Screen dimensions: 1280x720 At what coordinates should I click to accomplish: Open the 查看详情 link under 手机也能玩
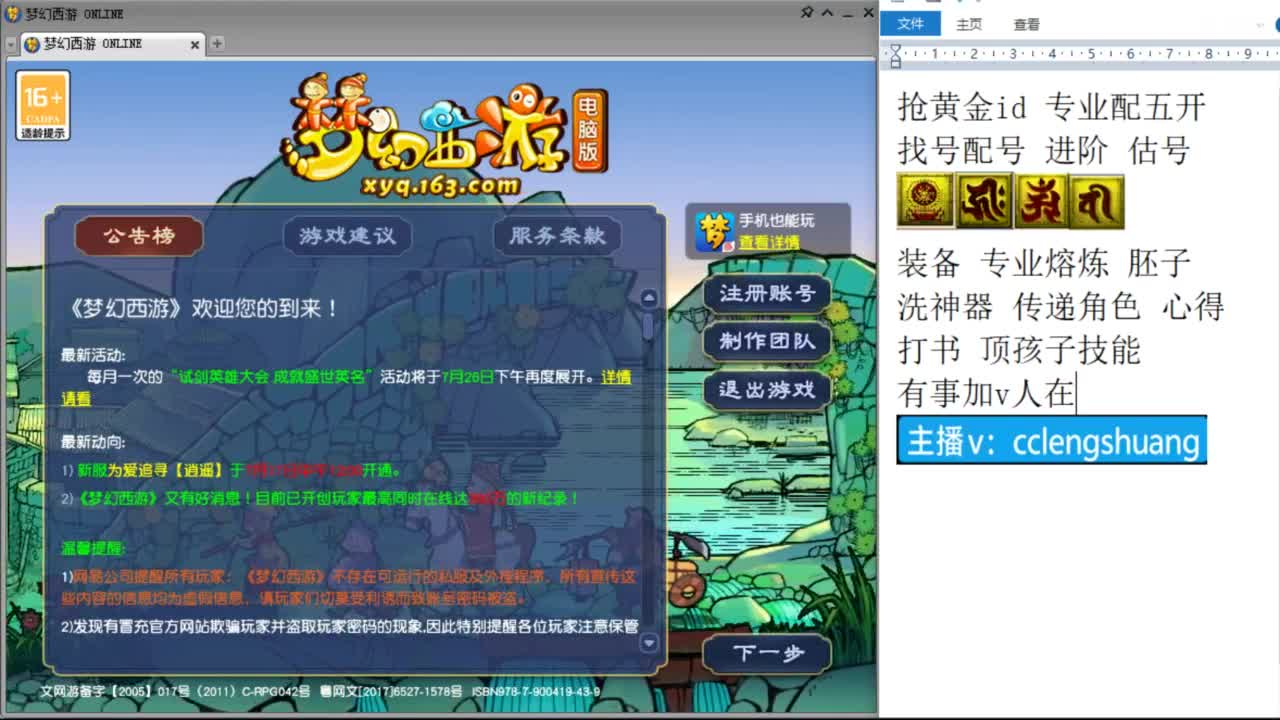pos(769,242)
